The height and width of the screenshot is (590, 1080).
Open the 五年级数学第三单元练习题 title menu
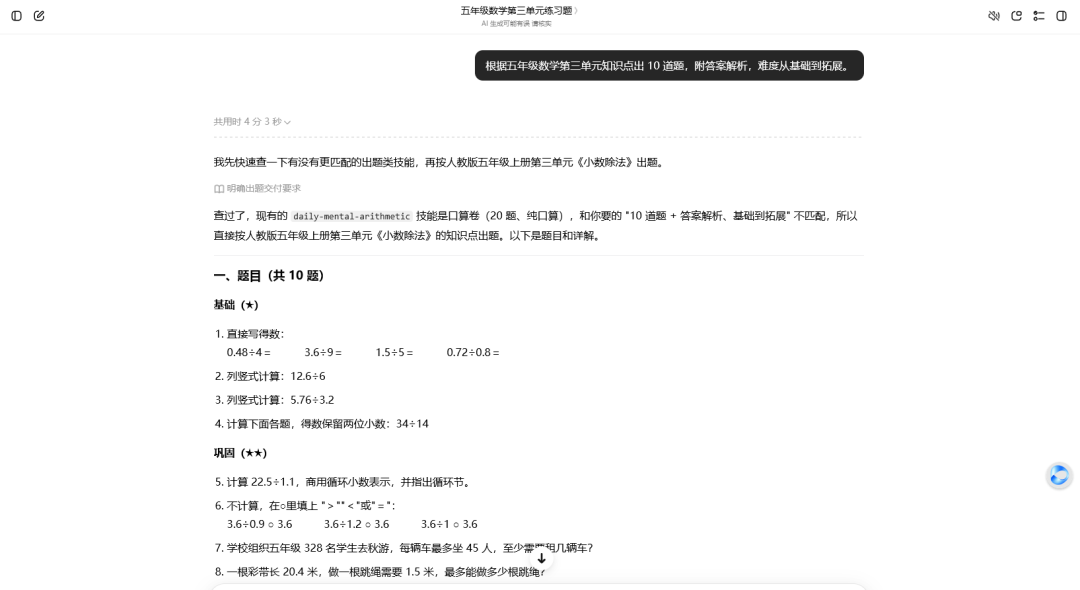point(519,10)
